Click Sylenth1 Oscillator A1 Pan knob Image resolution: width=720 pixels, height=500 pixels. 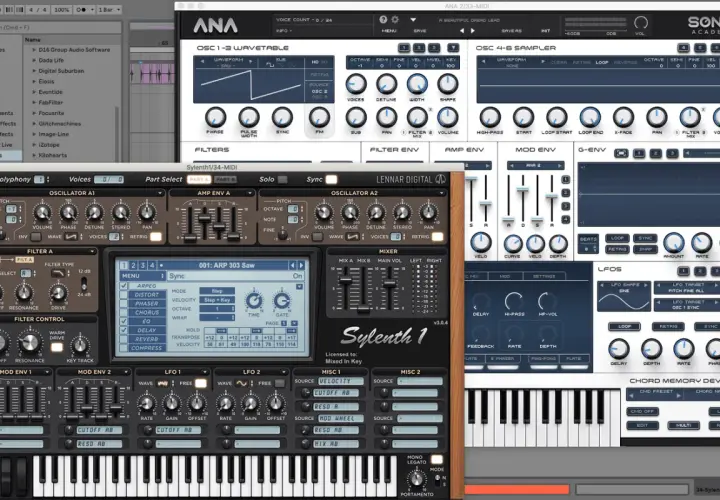tap(147, 213)
